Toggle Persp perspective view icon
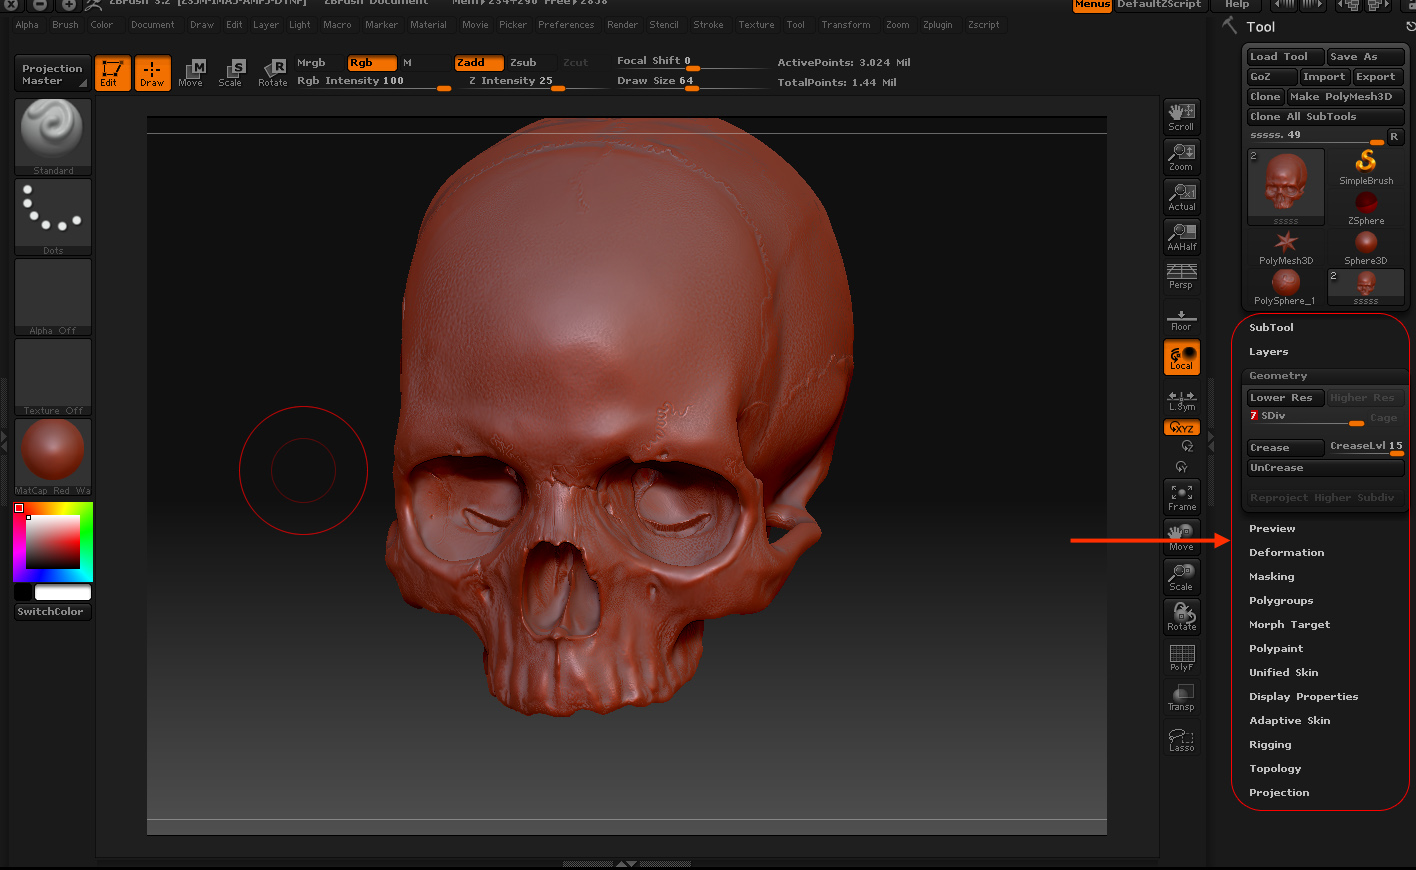 point(1181,276)
